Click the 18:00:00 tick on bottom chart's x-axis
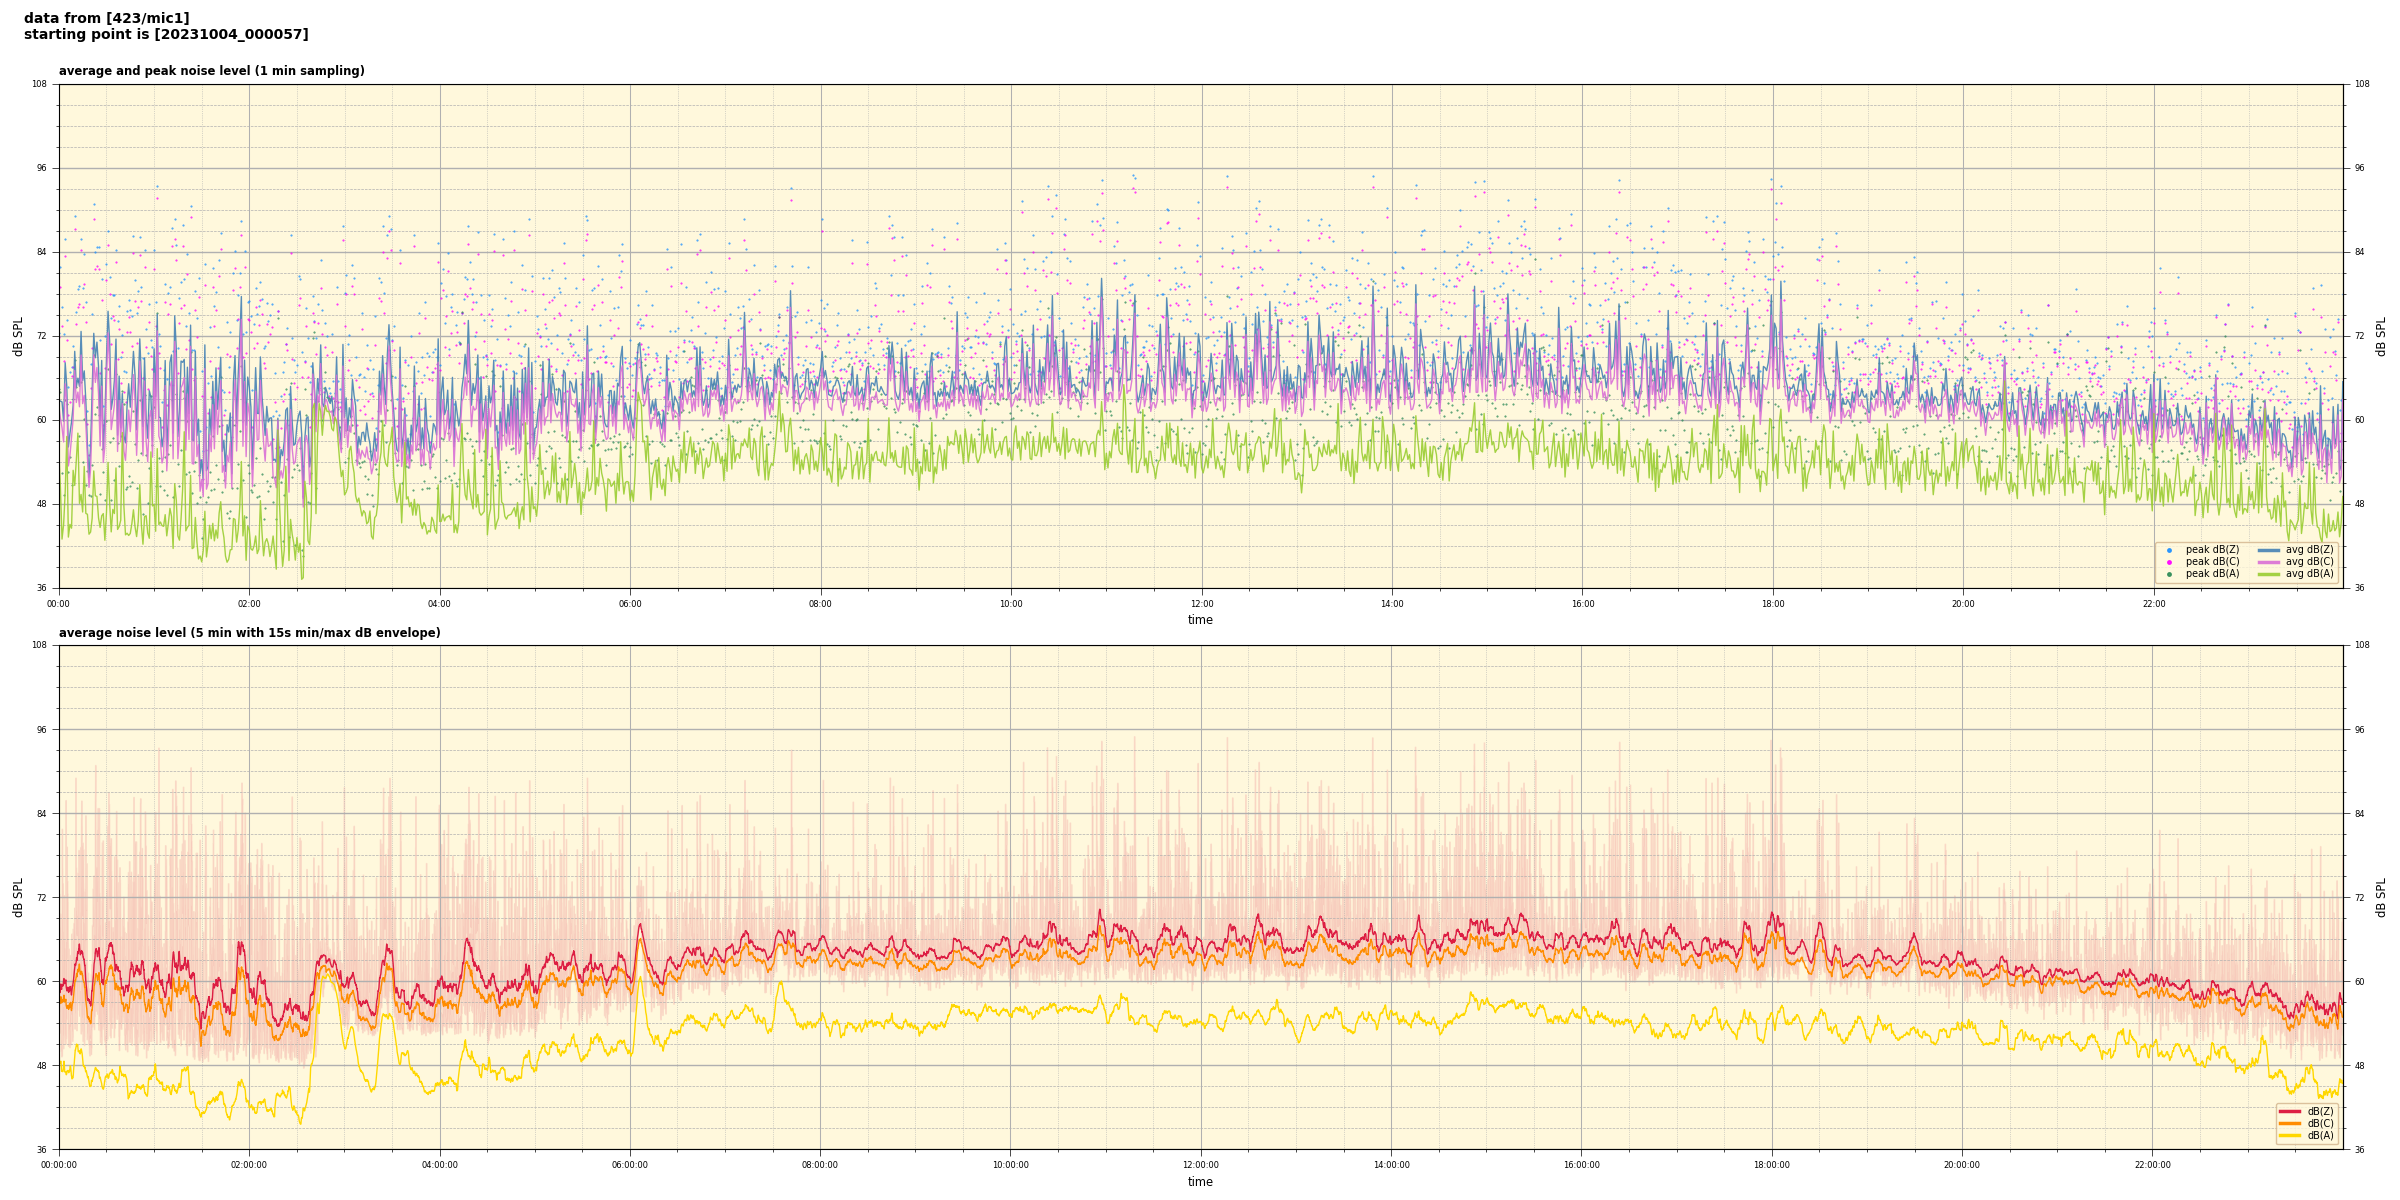 (1772, 1165)
